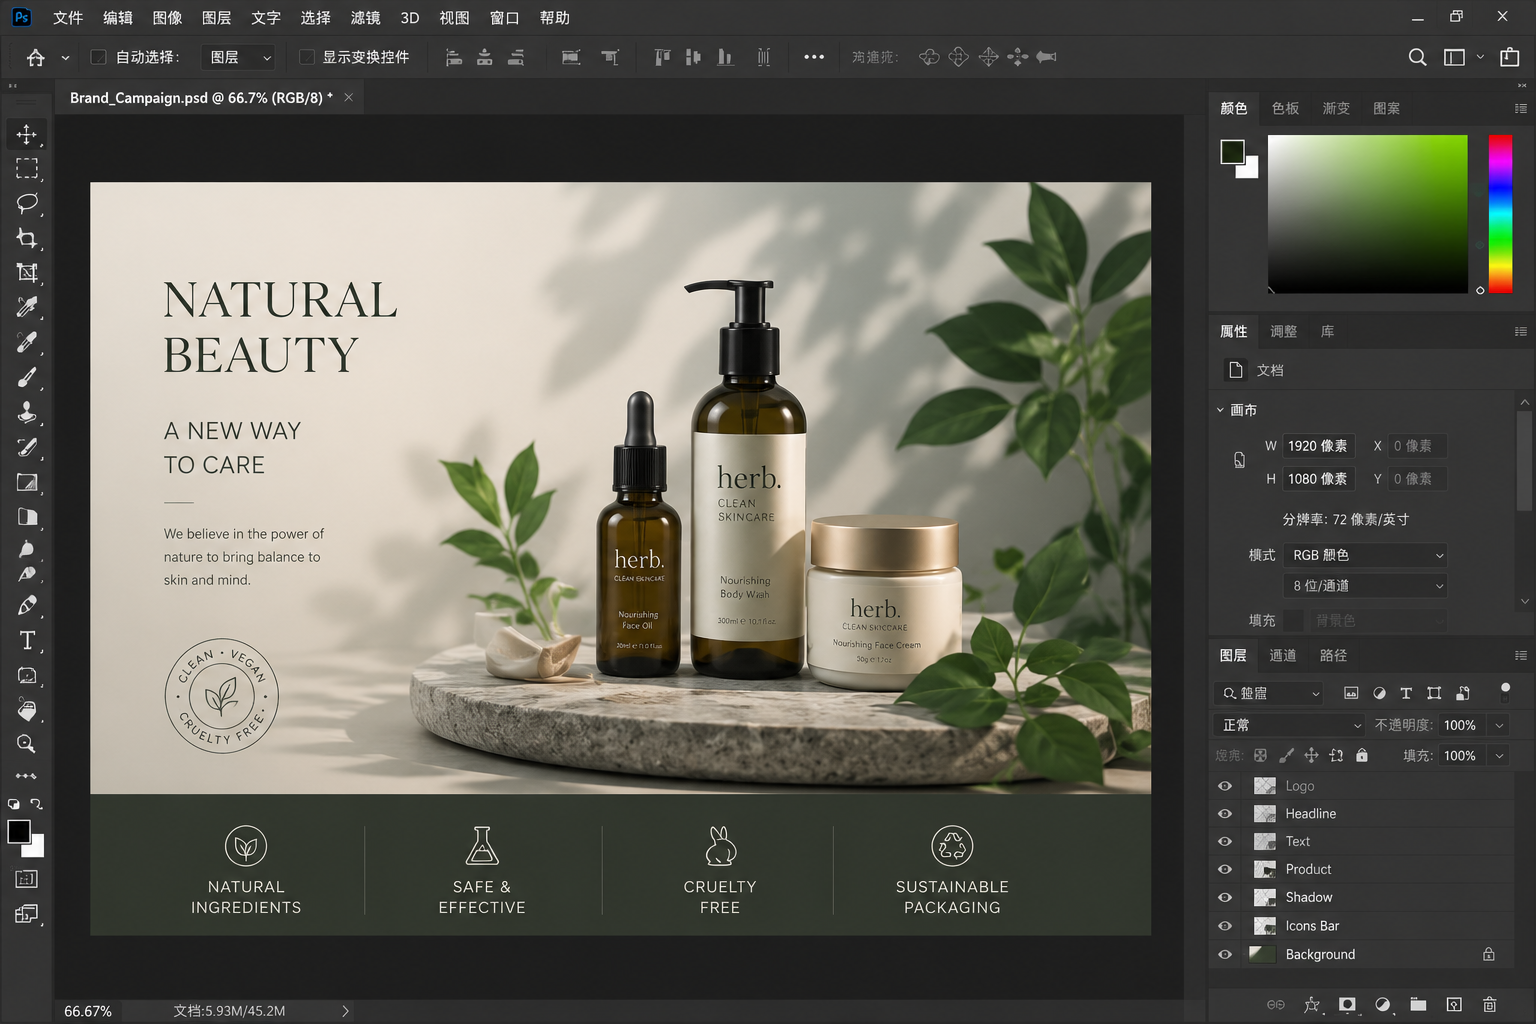Hide the Background layer
This screenshot has height=1024, width=1536.
coord(1225,955)
